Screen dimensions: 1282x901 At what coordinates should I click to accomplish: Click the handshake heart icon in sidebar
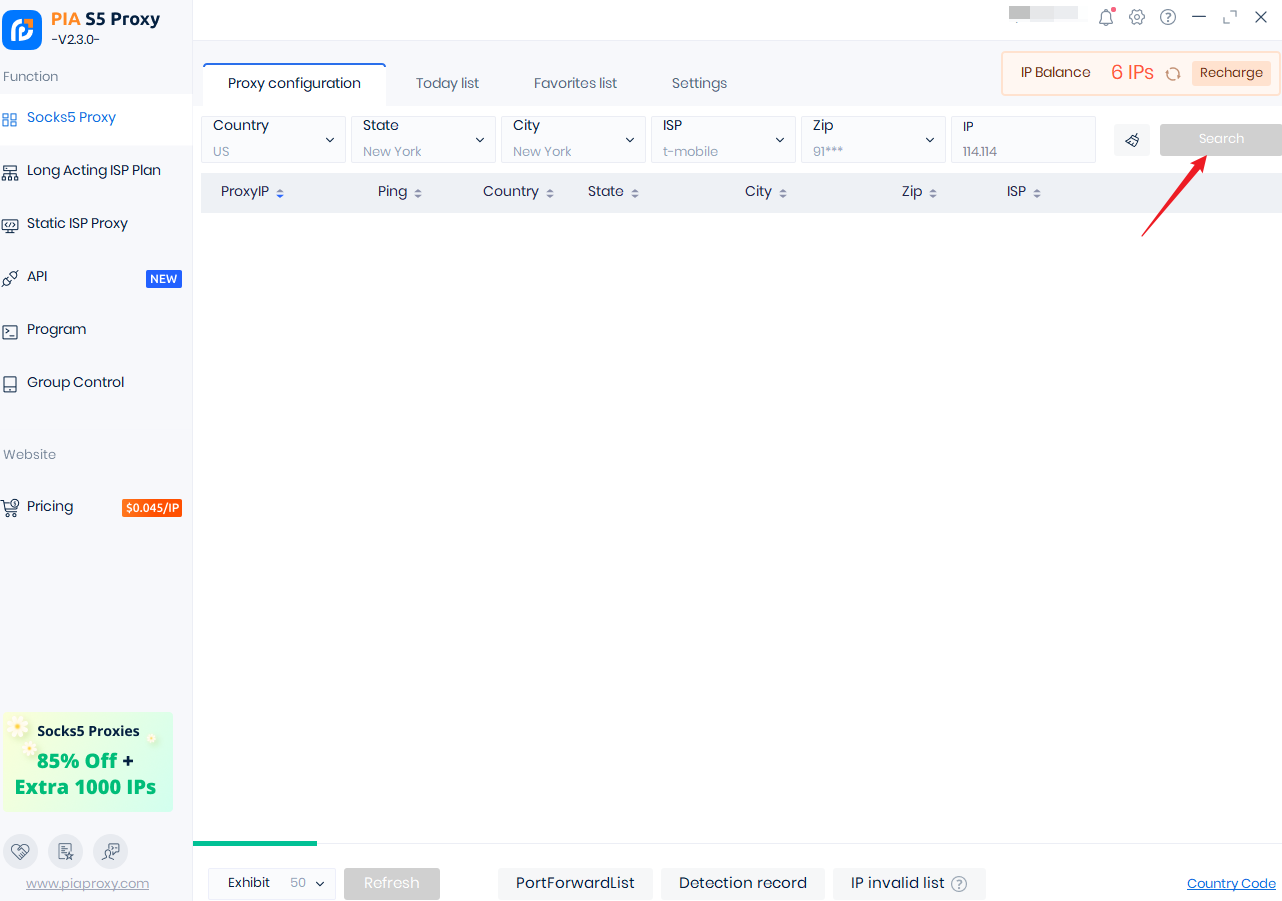pos(21,851)
